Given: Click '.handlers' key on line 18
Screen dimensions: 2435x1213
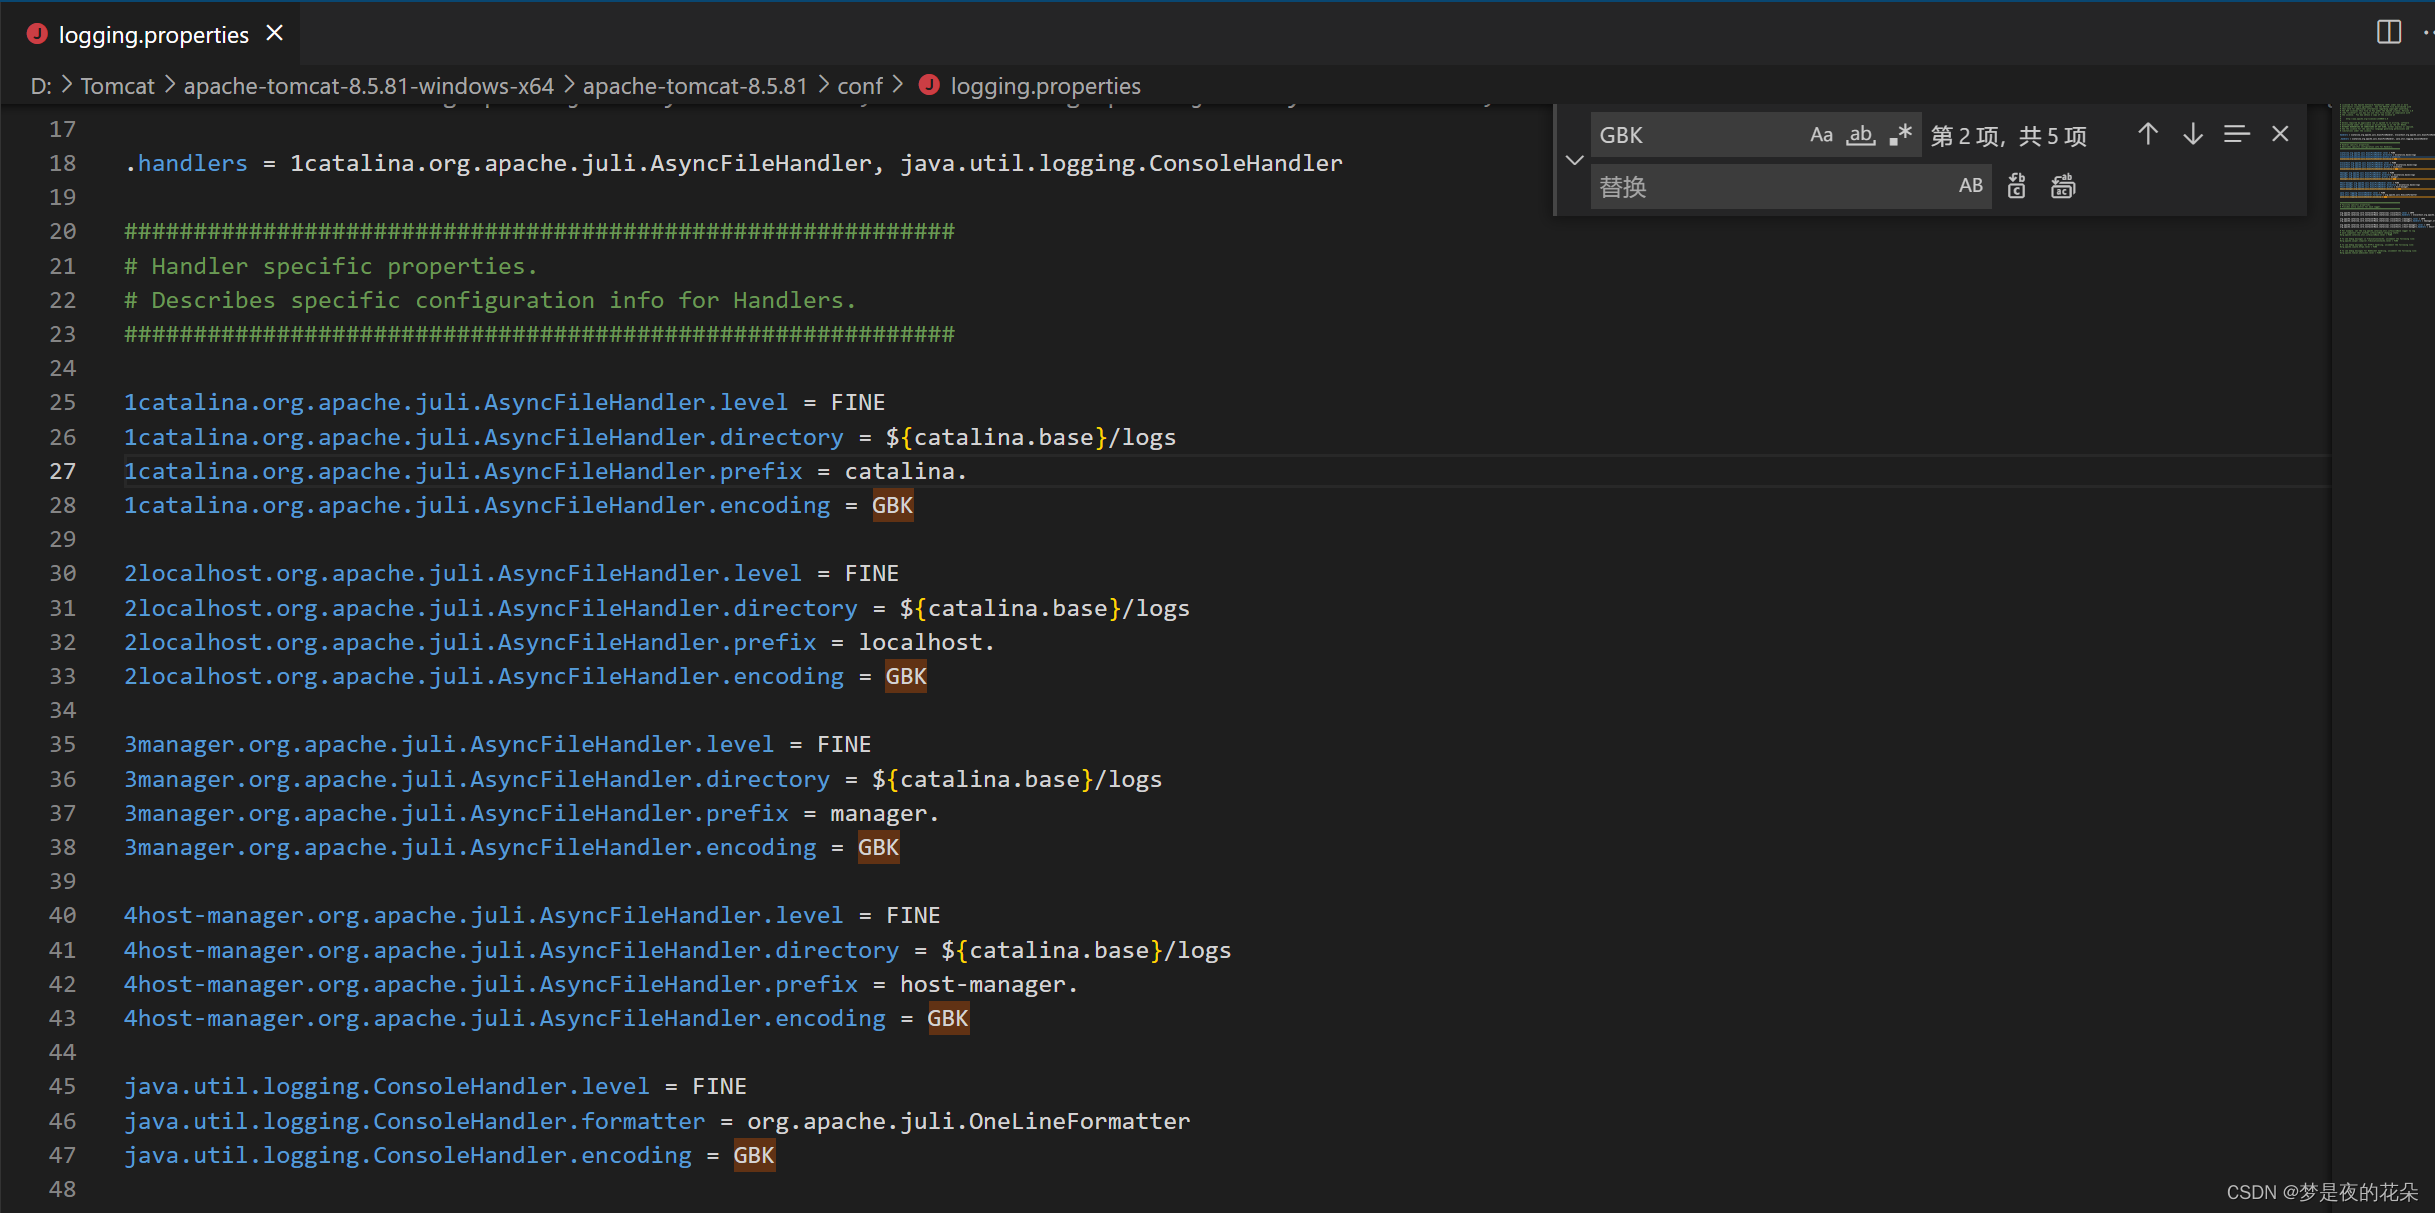Looking at the screenshot, I should click(x=186, y=163).
